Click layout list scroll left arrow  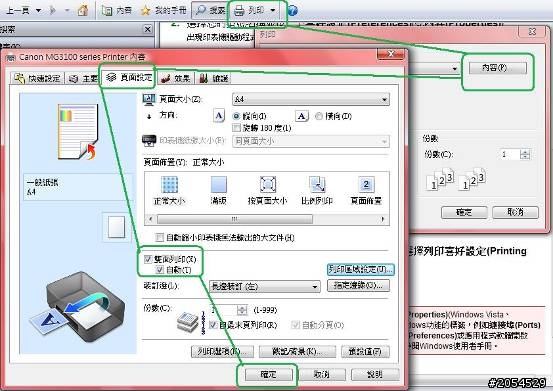click(151, 219)
